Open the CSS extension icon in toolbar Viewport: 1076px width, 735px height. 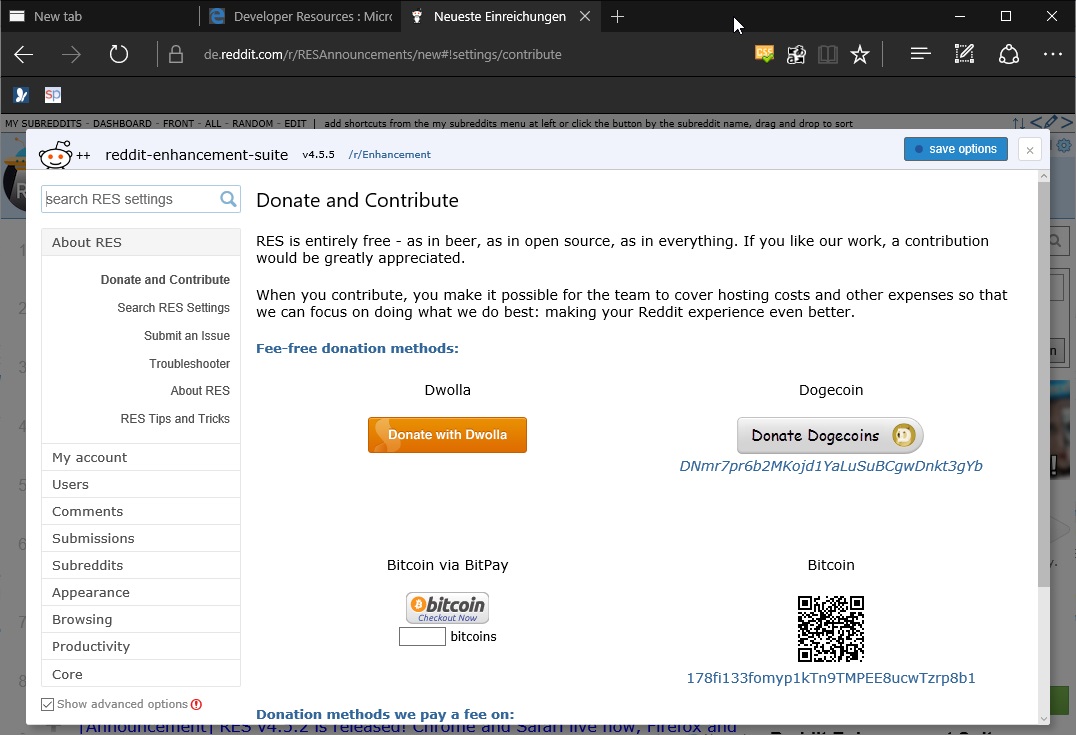point(764,54)
